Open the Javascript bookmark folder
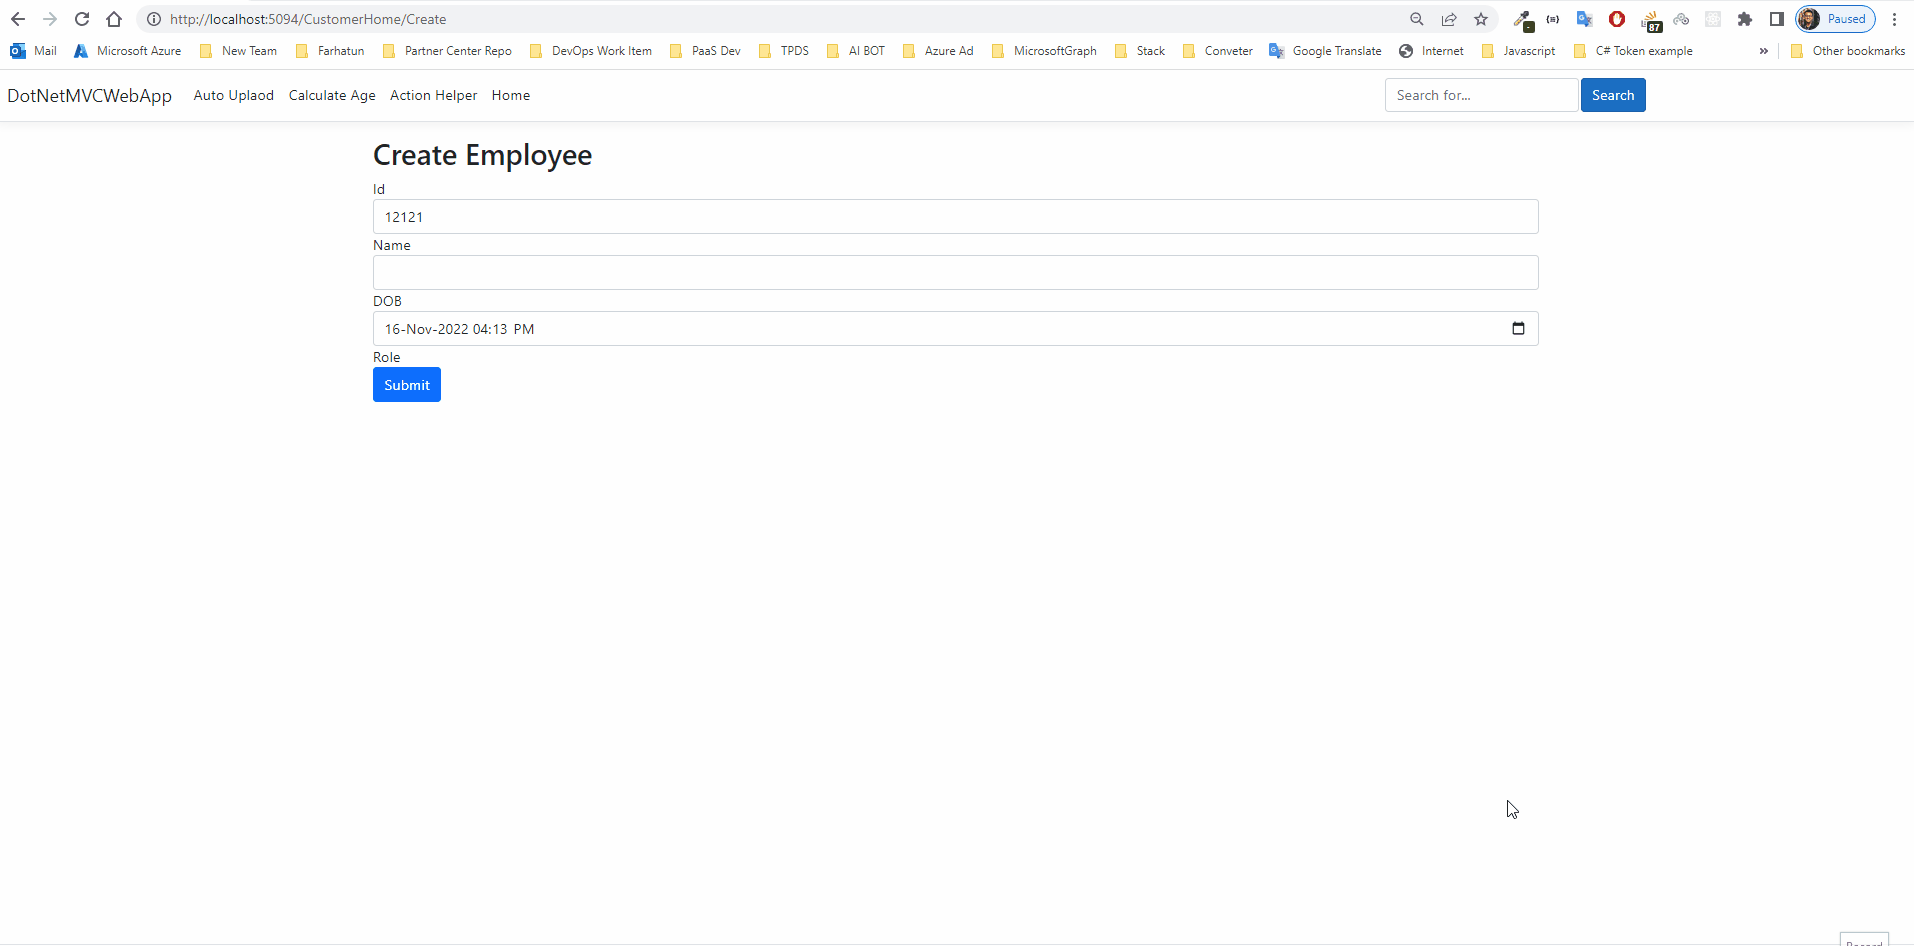 click(x=1518, y=51)
